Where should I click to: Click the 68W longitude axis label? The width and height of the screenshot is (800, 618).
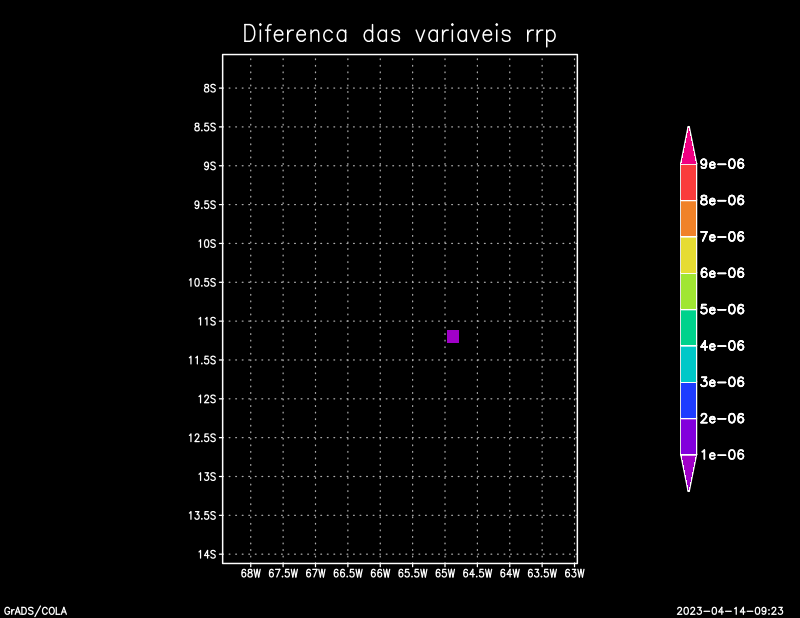[250, 574]
